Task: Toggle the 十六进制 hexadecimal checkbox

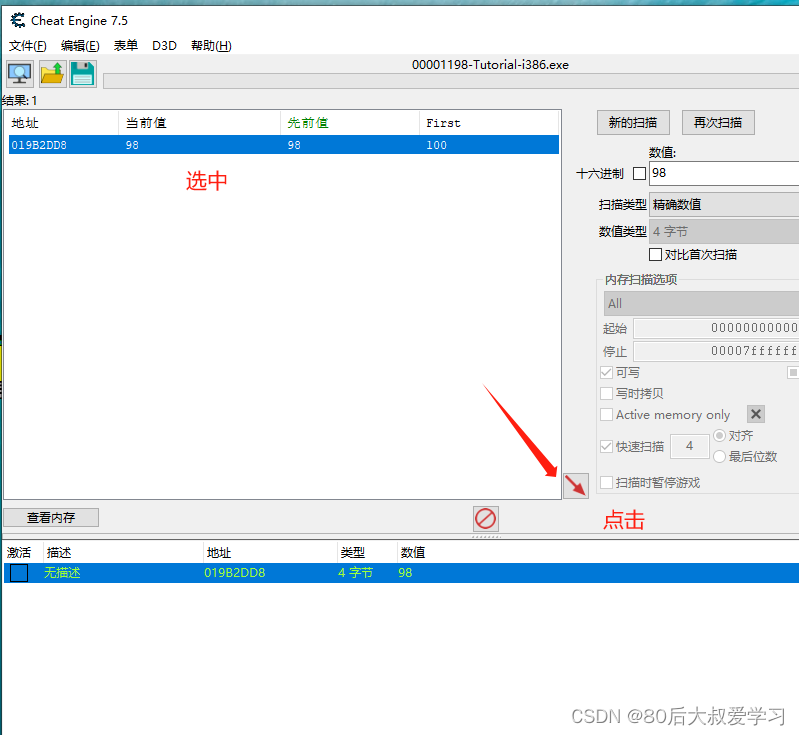Action: (x=639, y=173)
